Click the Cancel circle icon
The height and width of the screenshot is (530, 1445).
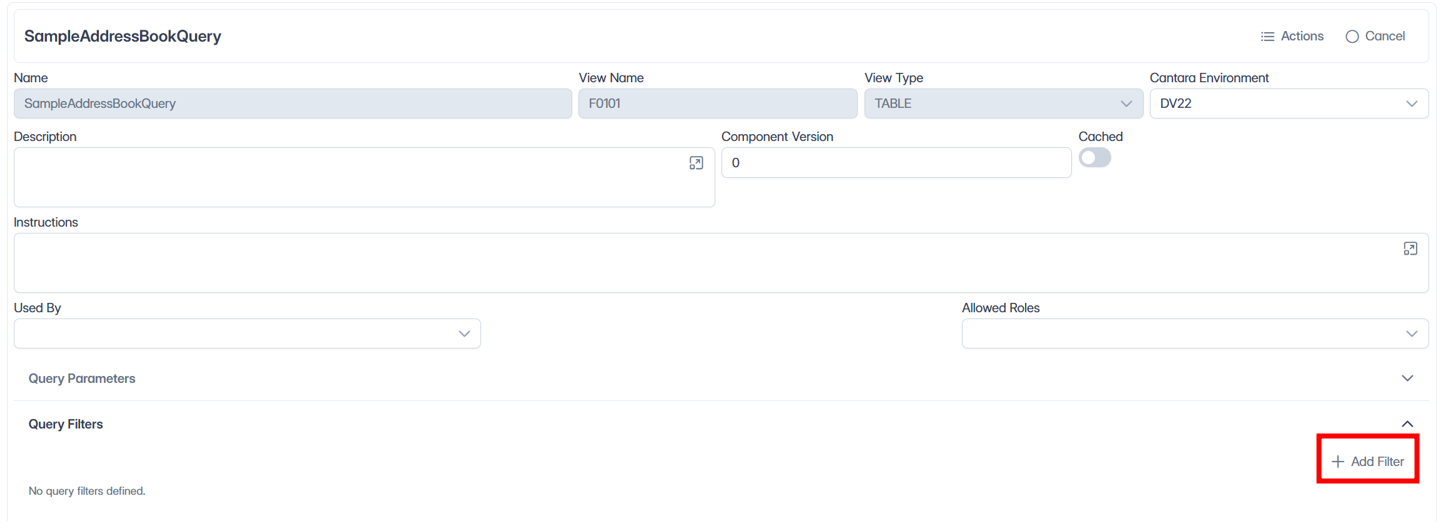point(1352,37)
